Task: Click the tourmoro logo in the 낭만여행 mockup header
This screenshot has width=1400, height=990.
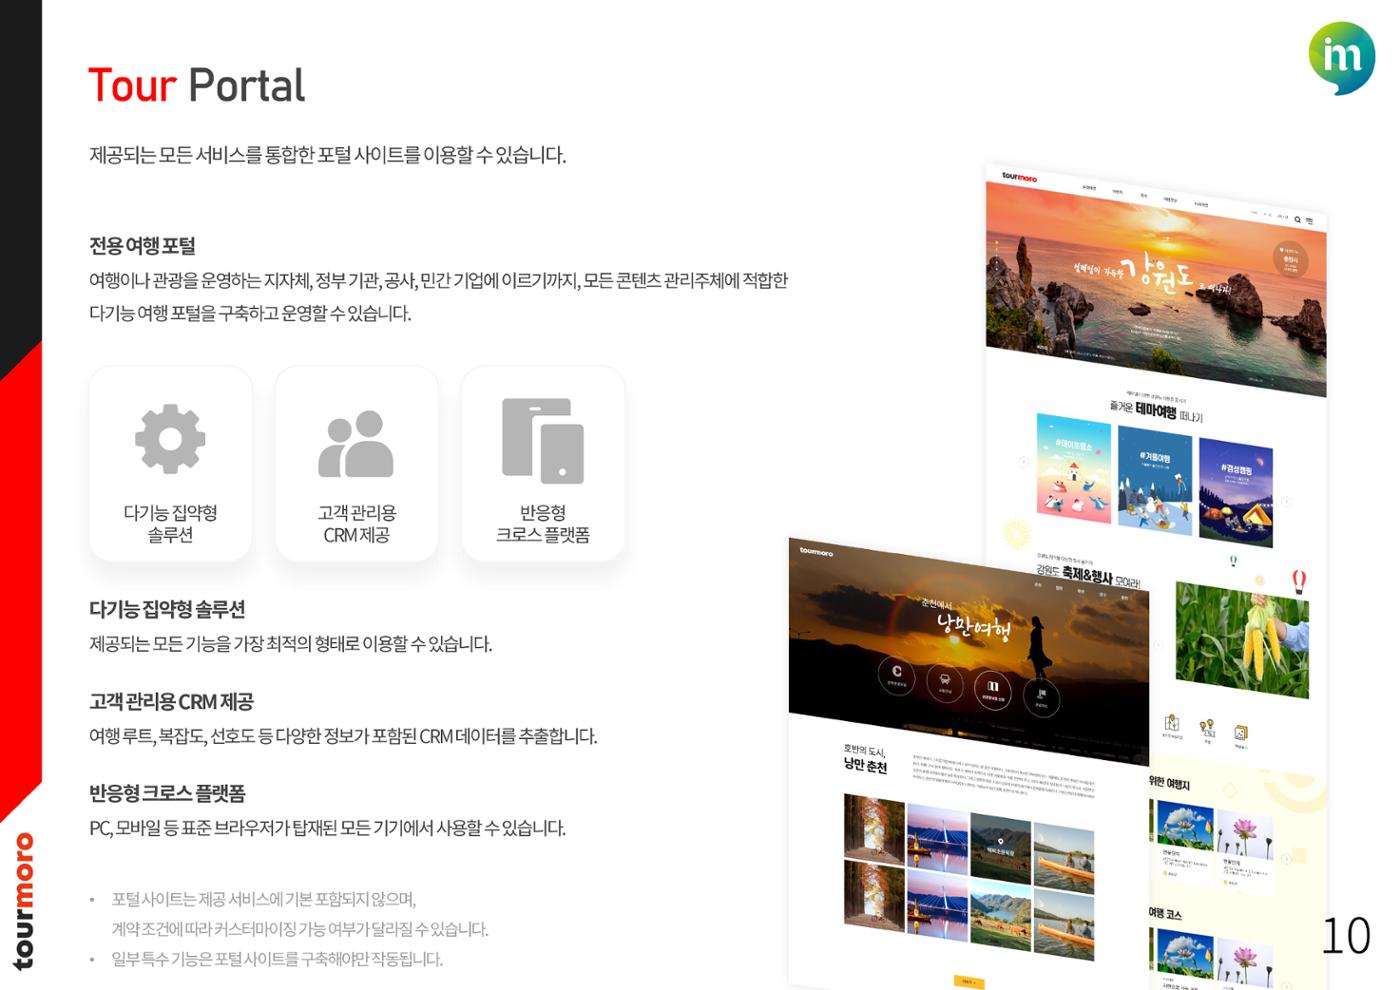Action: click(816, 551)
